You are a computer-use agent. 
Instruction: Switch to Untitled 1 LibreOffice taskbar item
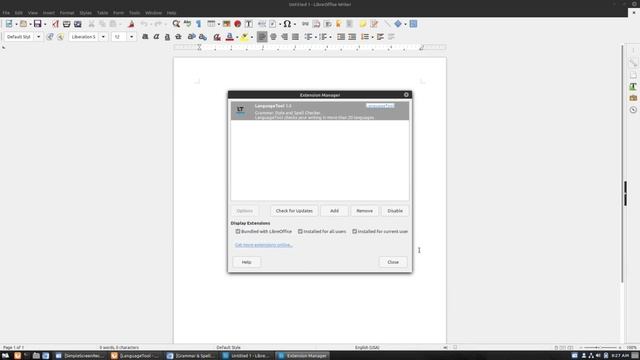click(x=246, y=356)
